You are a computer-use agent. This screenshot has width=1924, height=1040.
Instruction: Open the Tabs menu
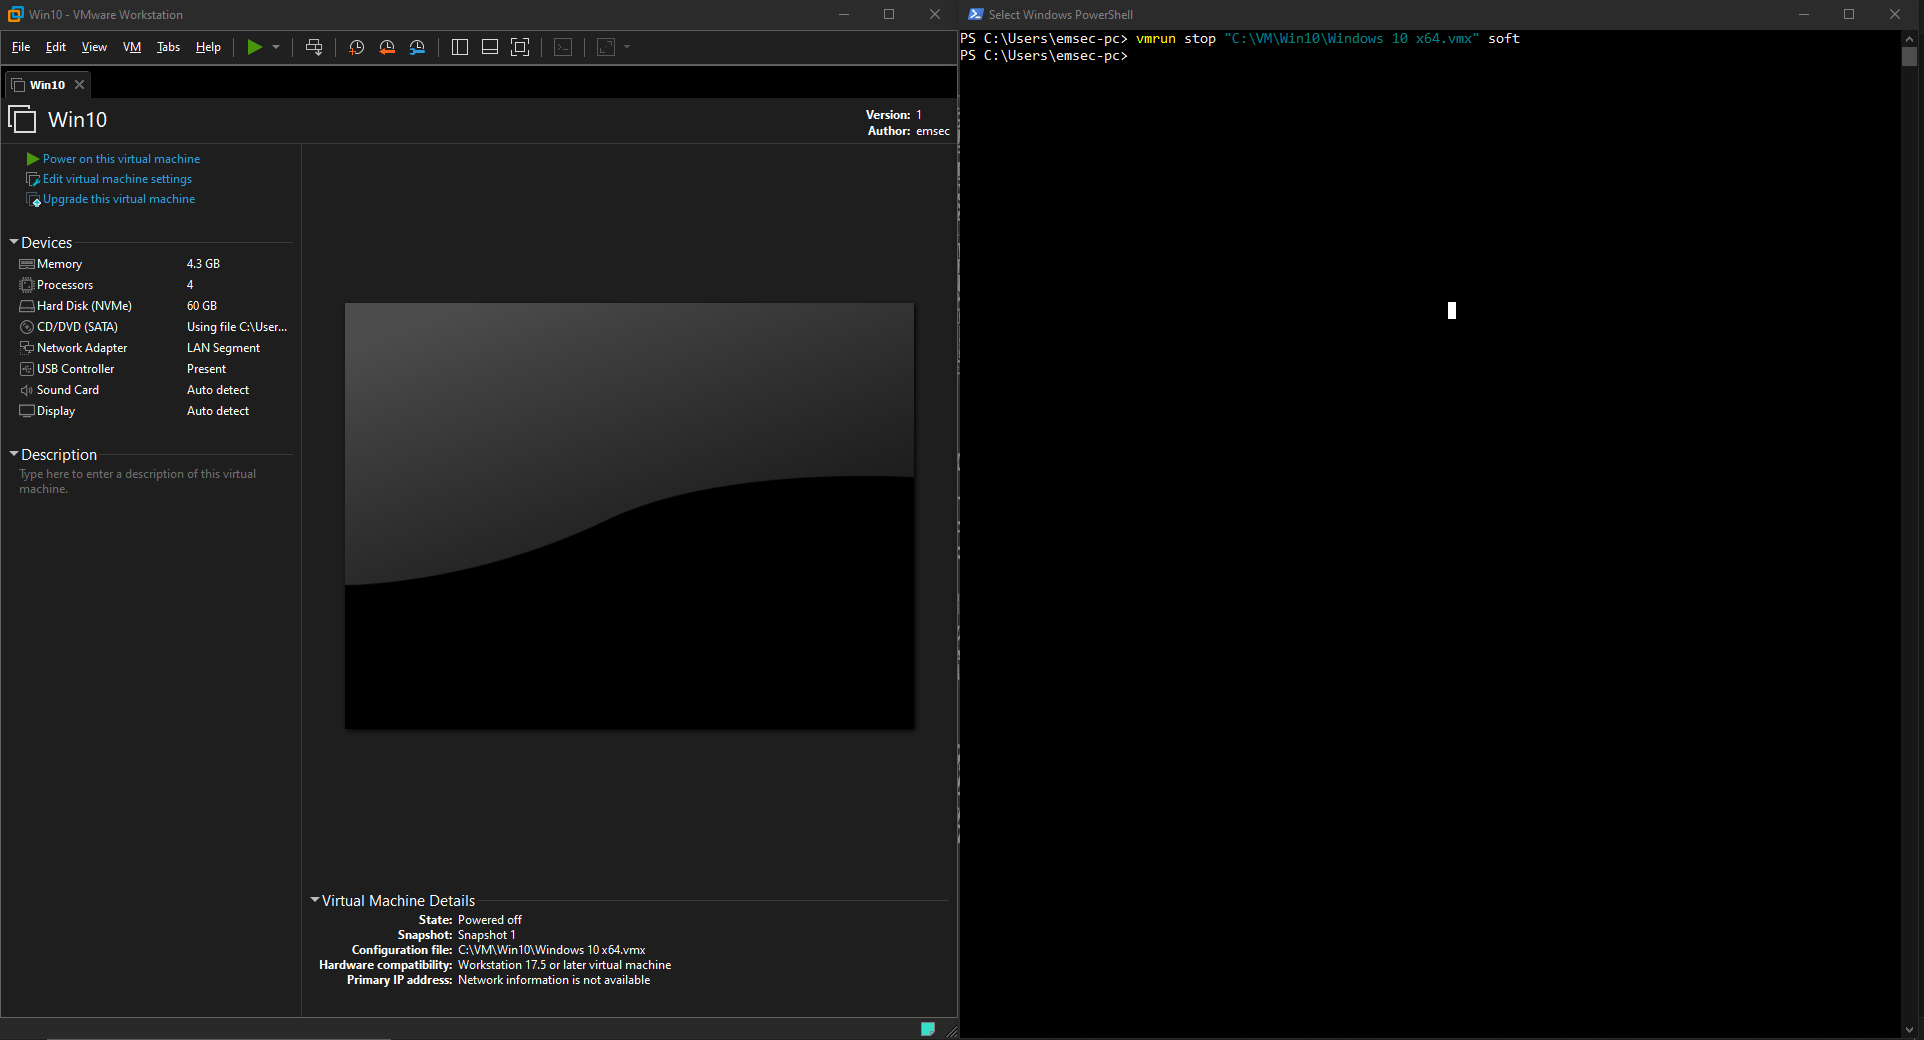click(x=168, y=47)
